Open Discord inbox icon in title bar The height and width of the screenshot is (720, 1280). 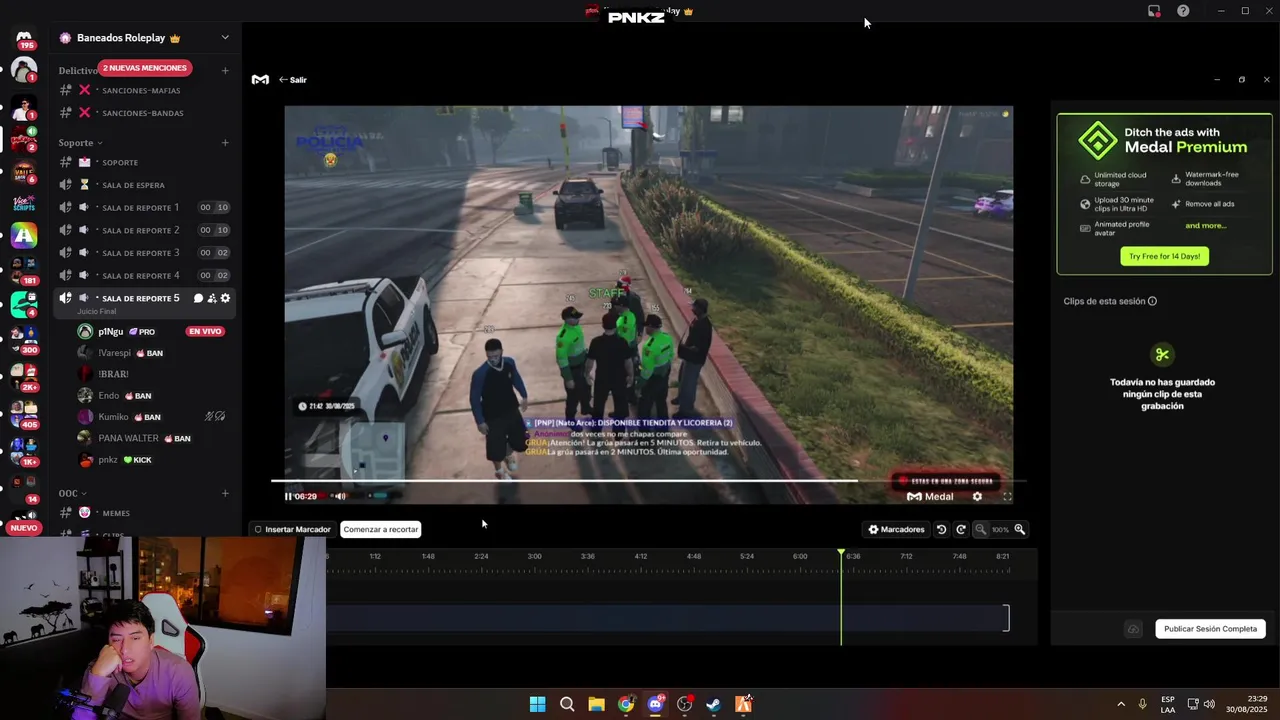click(1154, 11)
